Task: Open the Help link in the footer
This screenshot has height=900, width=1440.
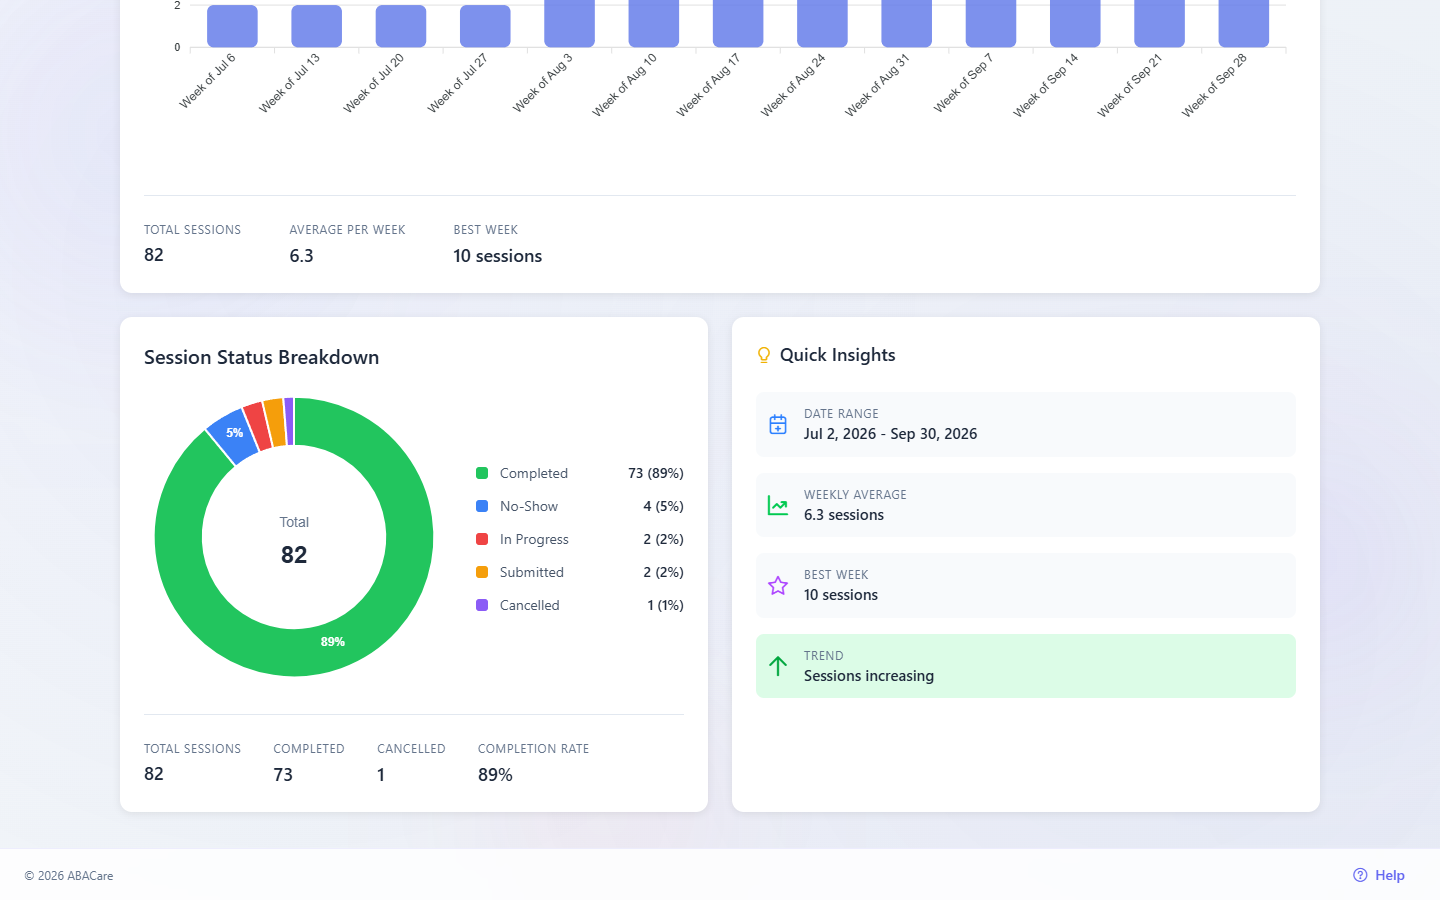Action: [1379, 875]
